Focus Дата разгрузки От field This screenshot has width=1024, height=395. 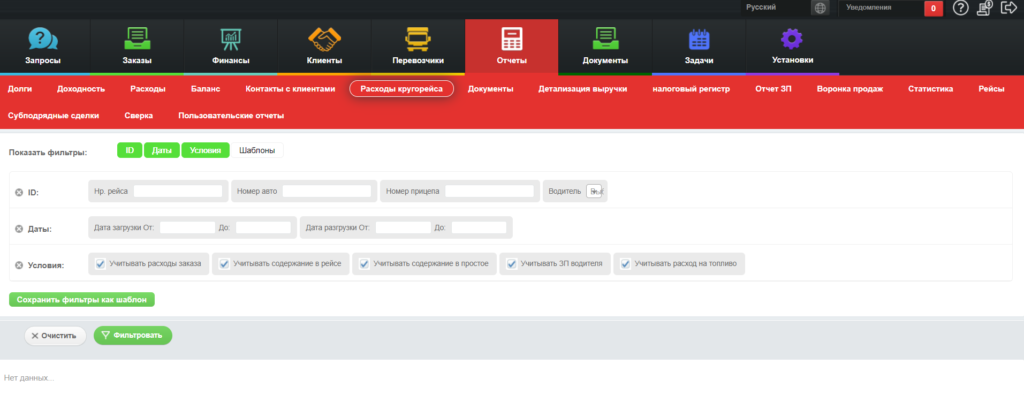pyautogui.click(x=404, y=227)
